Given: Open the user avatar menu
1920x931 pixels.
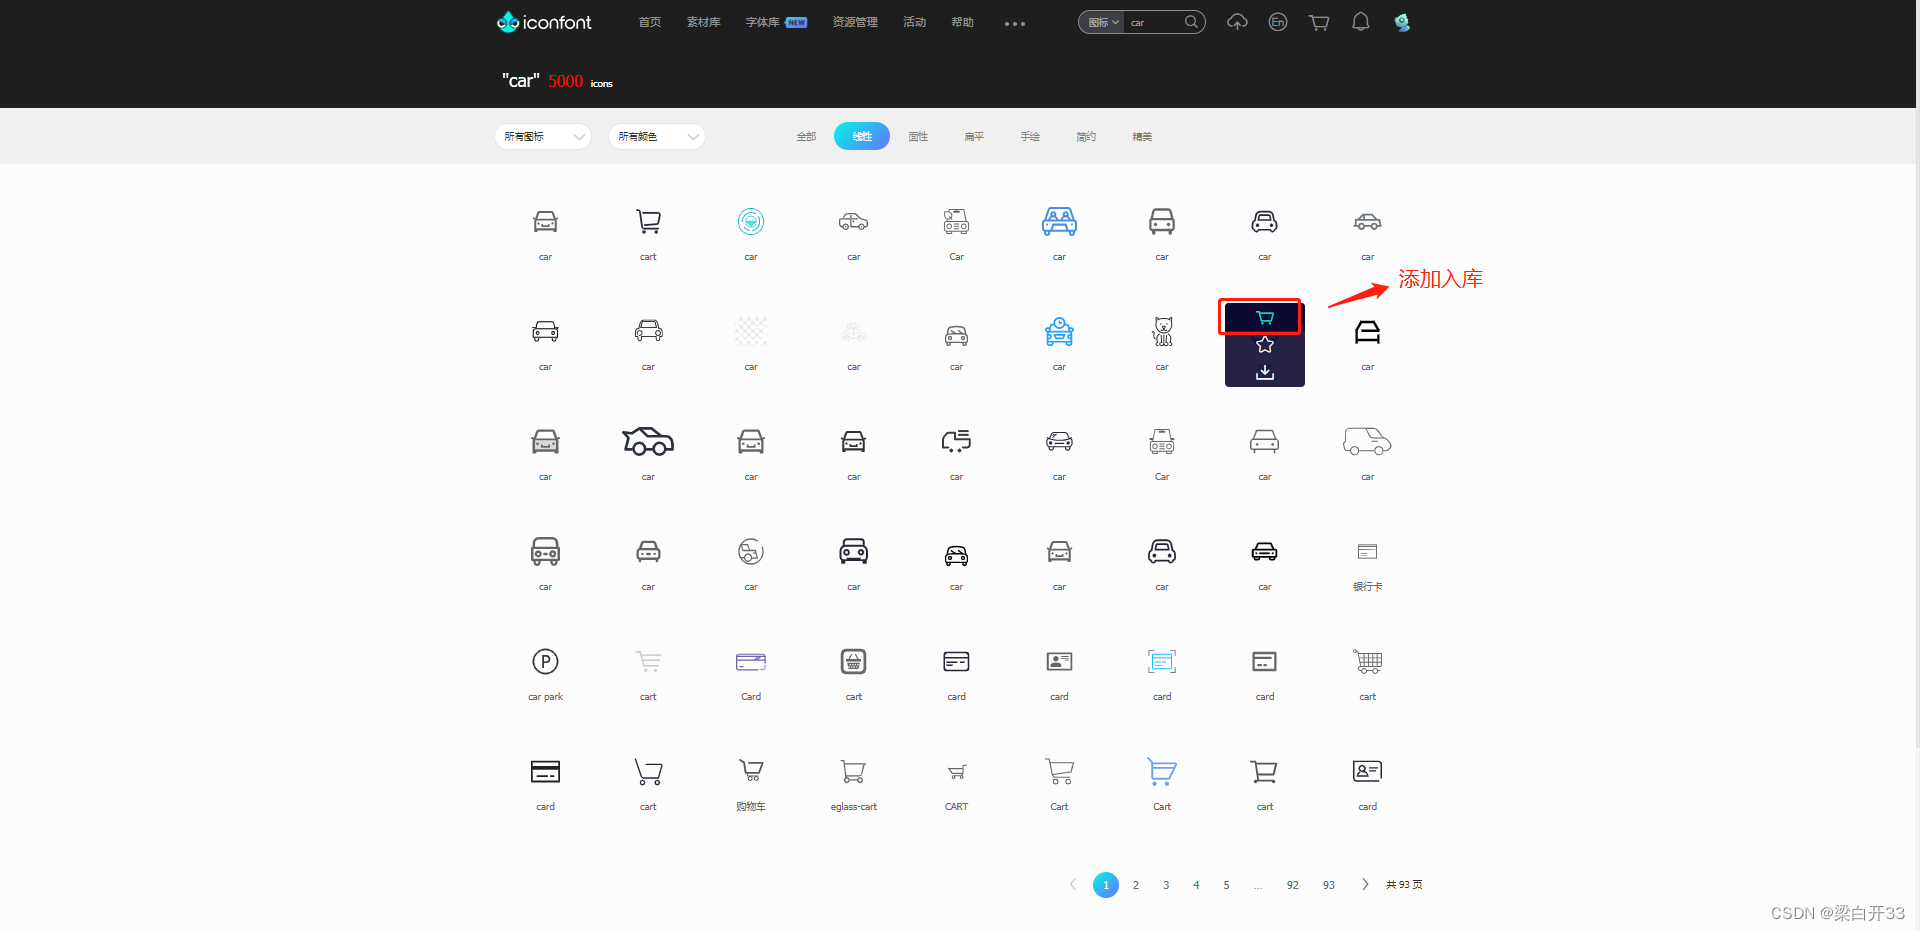Looking at the screenshot, I should pos(1401,21).
